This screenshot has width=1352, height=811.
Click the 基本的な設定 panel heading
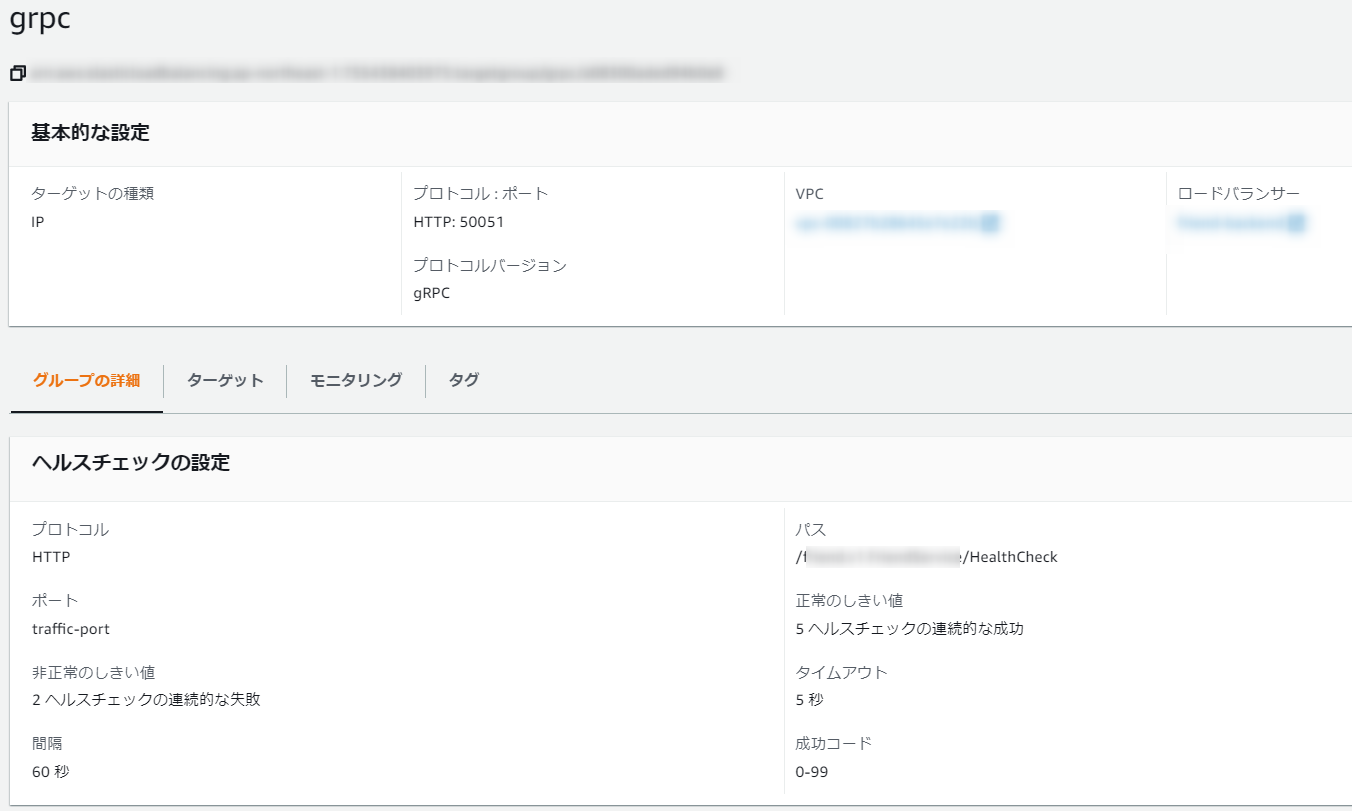tap(91, 131)
